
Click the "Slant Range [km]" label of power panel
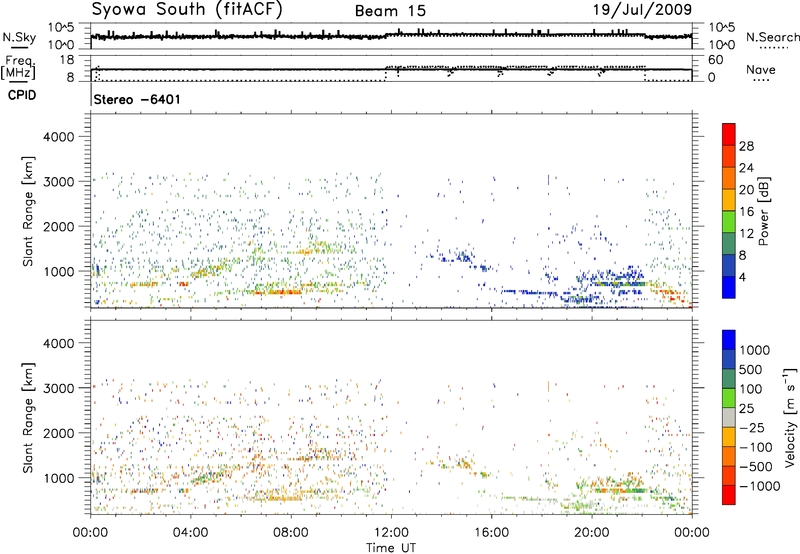[28, 211]
